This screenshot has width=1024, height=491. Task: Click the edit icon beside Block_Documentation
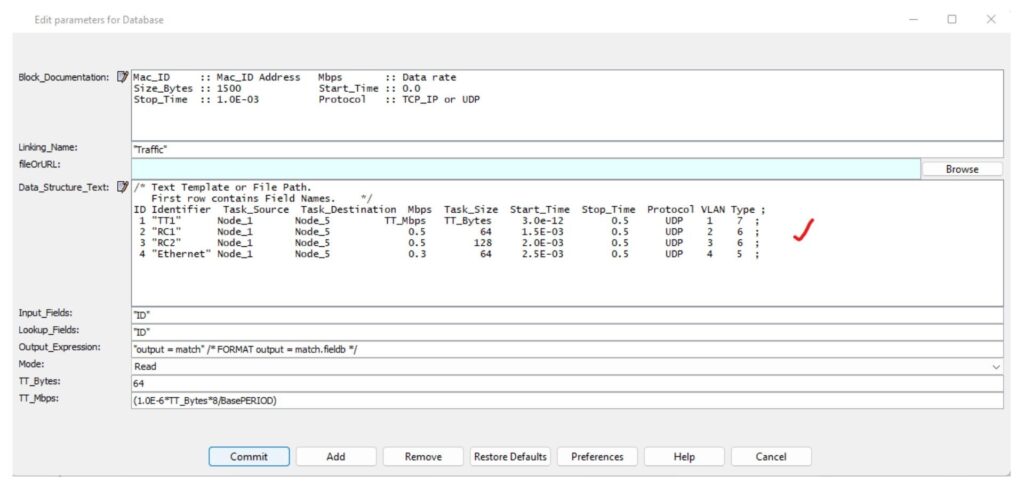[x=123, y=77]
